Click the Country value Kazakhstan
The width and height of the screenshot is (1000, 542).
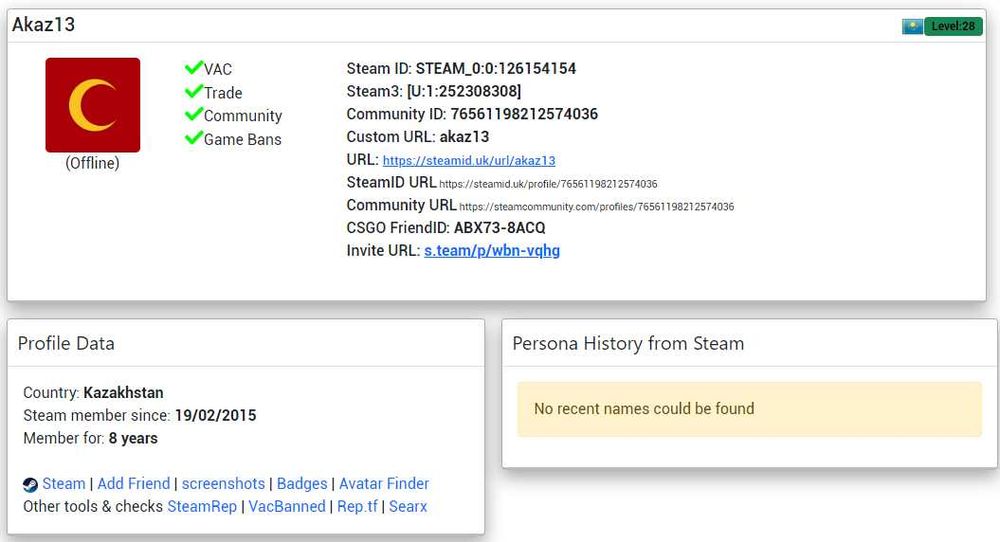(x=123, y=392)
